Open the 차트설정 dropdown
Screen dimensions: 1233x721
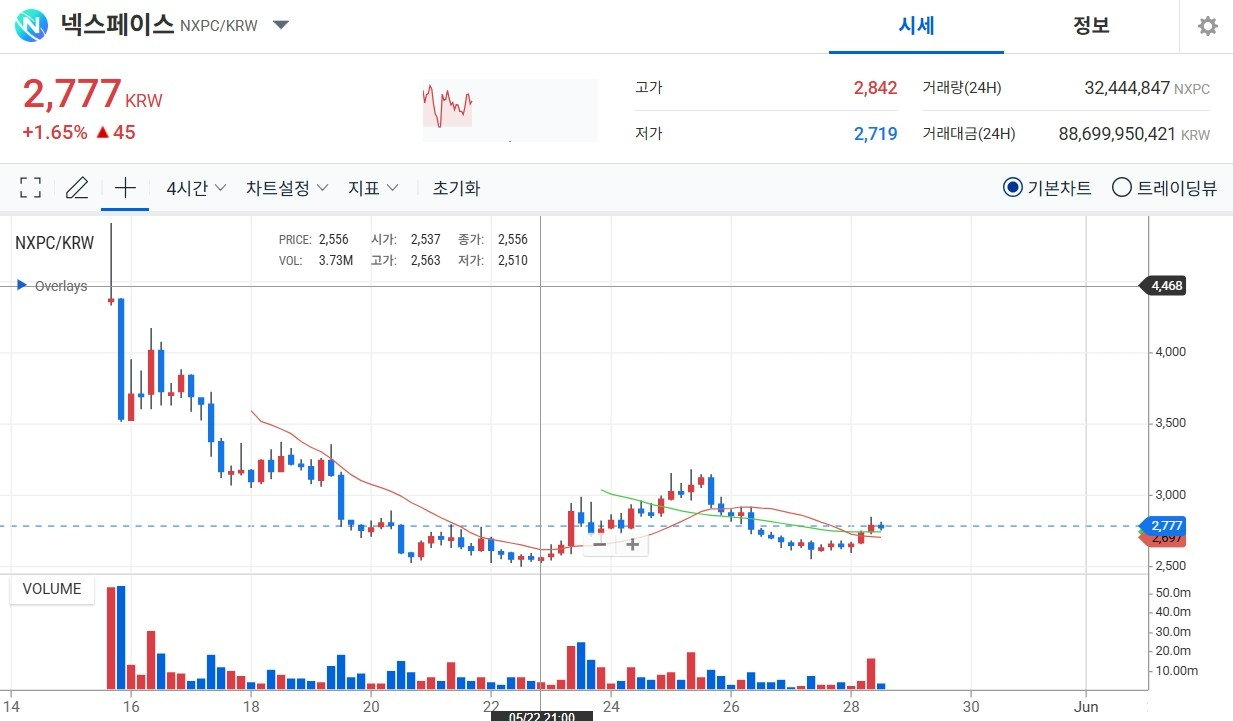(287, 188)
